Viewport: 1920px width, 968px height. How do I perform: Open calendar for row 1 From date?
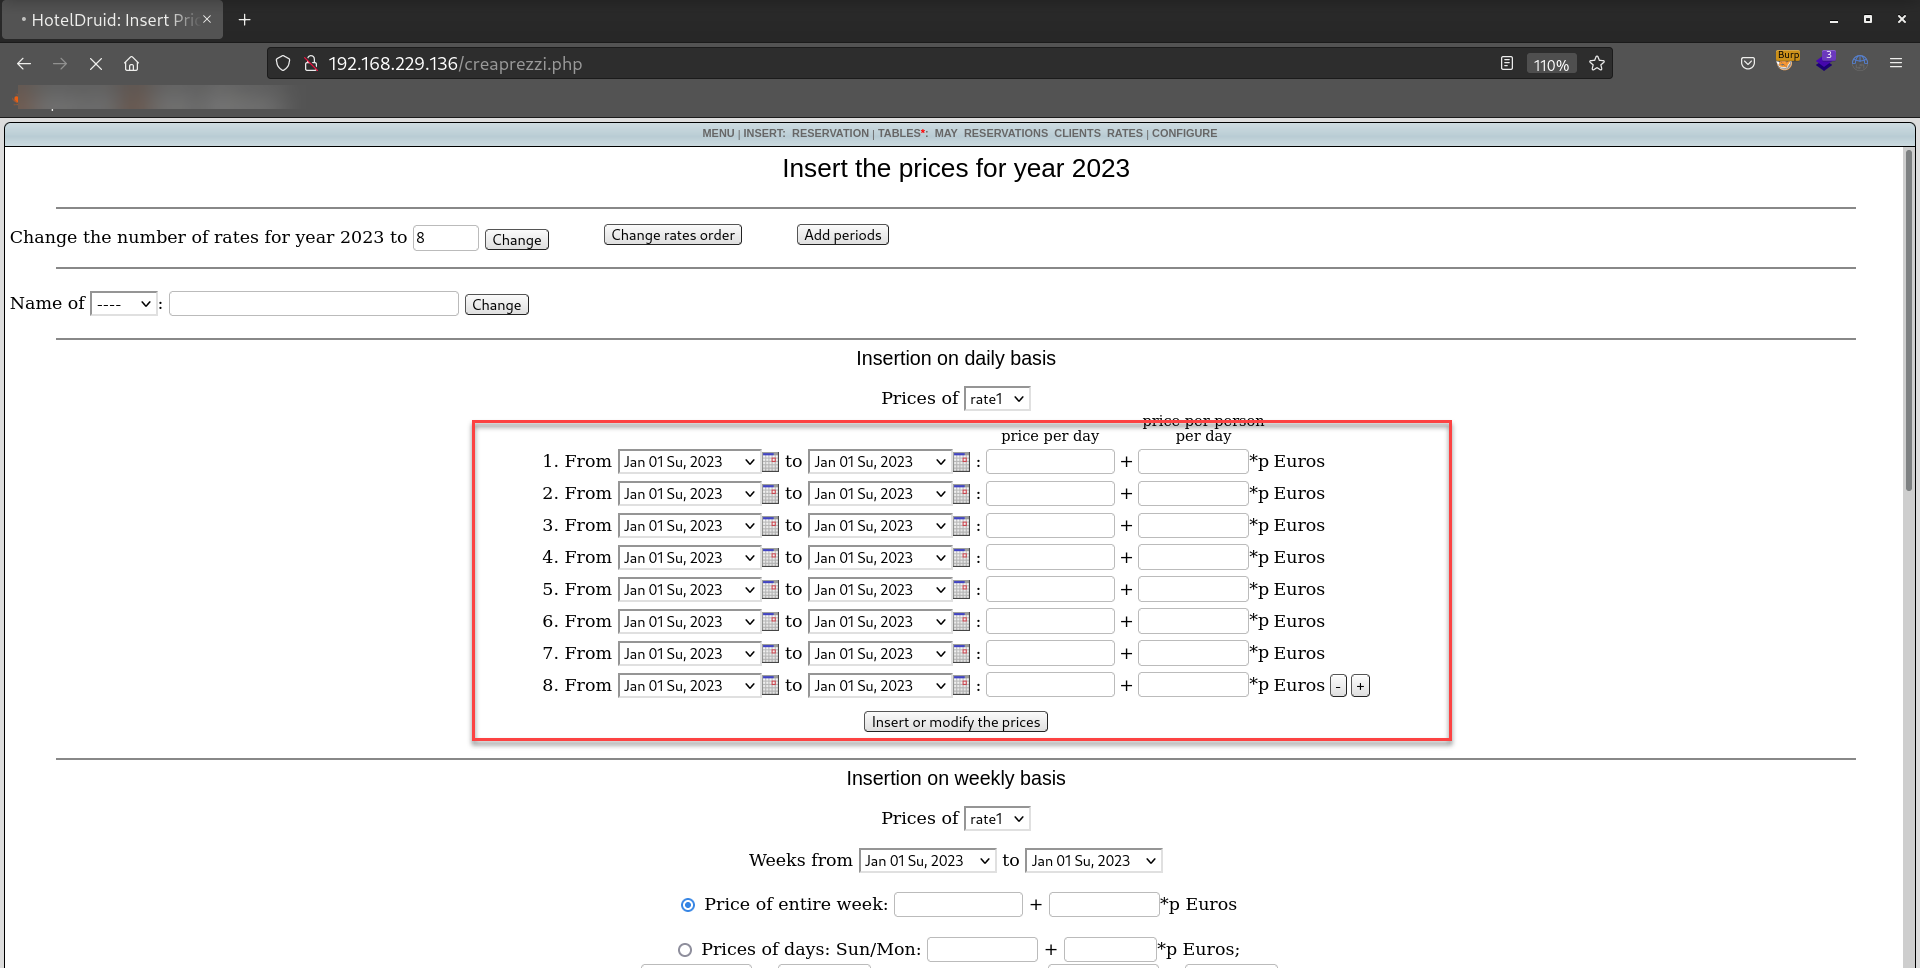770,462
